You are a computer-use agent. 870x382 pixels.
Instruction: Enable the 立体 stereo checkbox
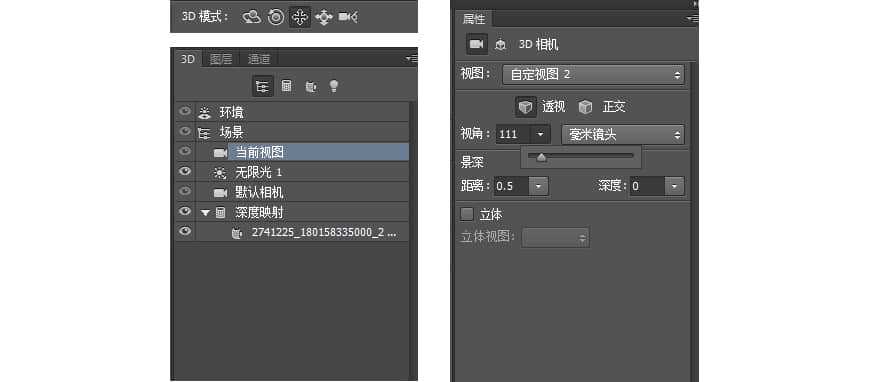467,214
